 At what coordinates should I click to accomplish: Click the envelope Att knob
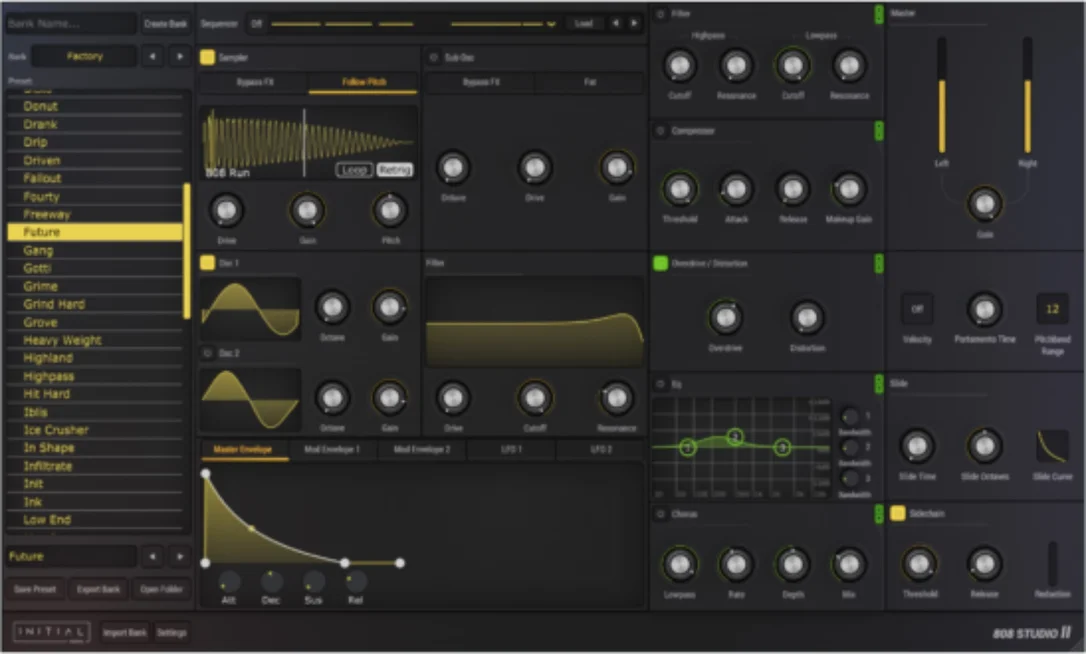pyautogui.click(x=229, y=582)
